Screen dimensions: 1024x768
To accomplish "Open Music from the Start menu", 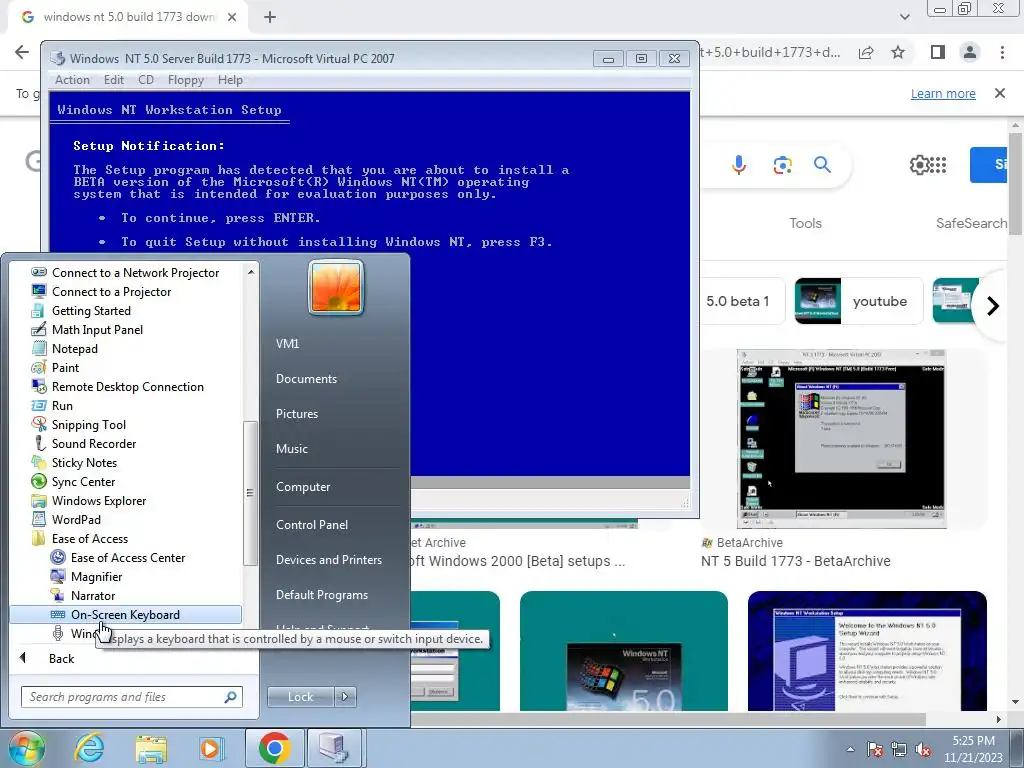I will 292,449.
